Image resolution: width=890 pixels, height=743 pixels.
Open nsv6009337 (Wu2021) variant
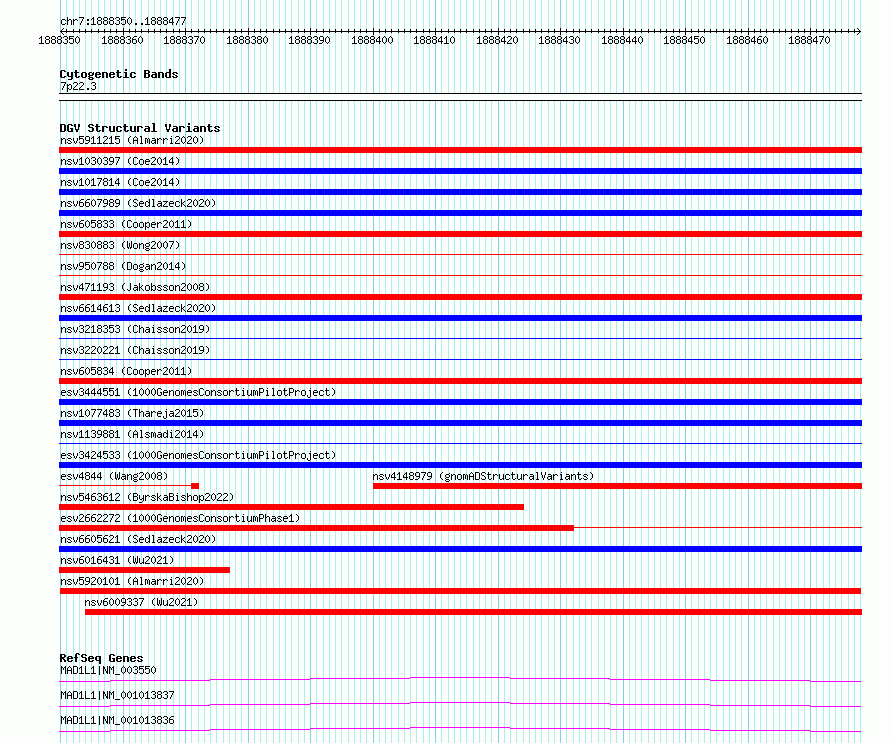point(141,602)
